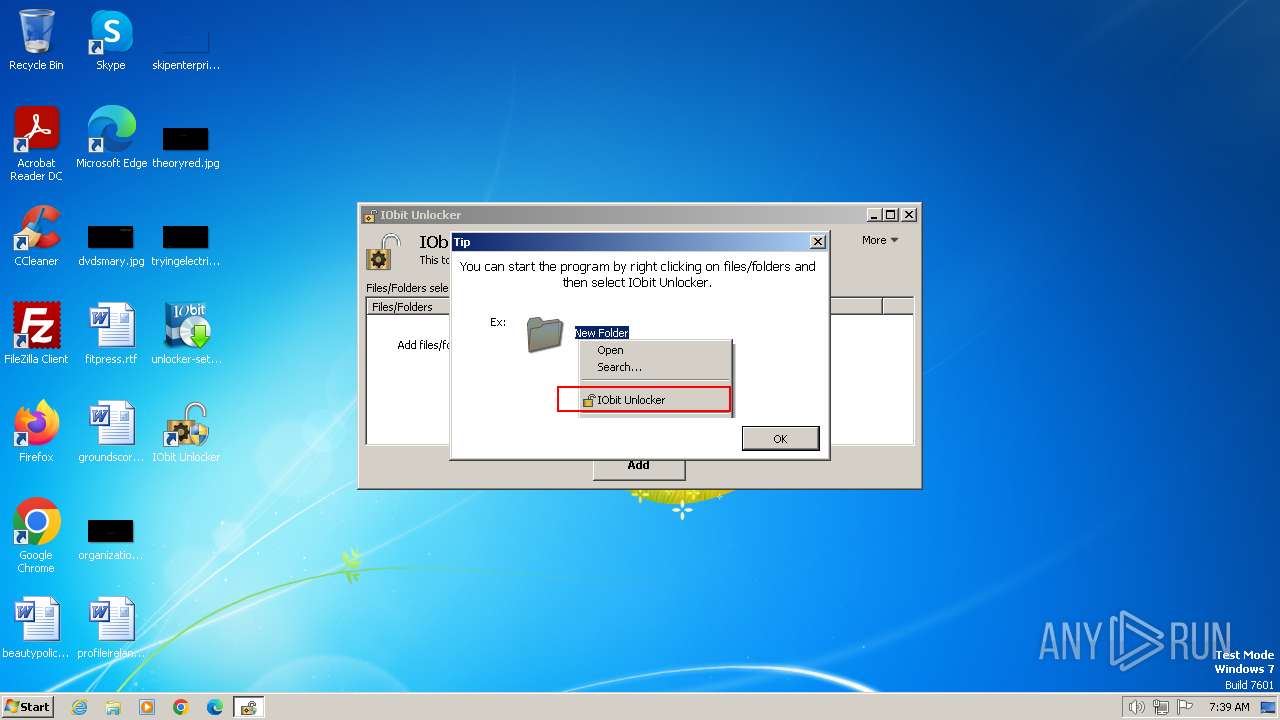Select the skipenterpri... desktop file
1280x720 pixels.
coord(186,47)
